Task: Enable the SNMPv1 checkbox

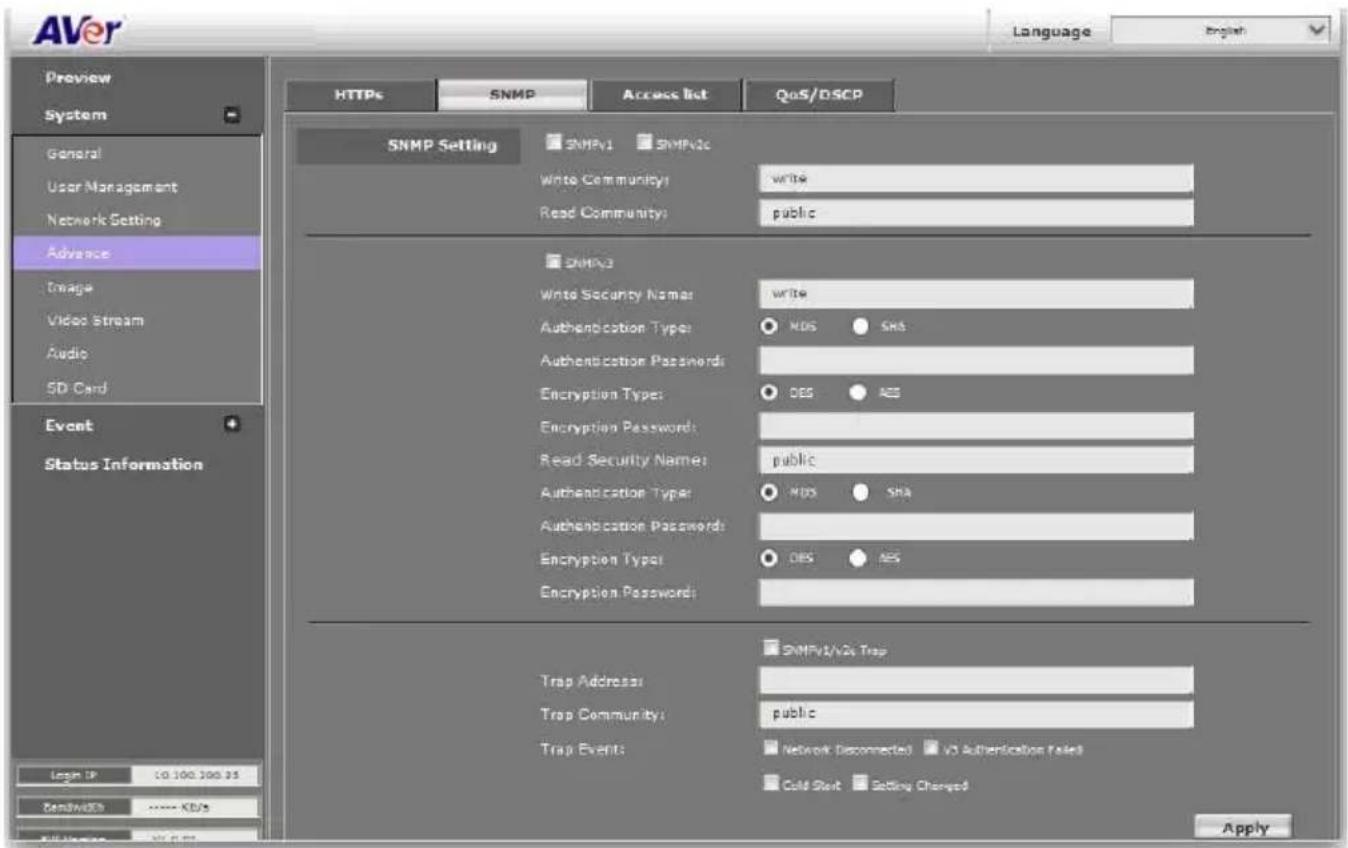Action: tap(555, 144)
